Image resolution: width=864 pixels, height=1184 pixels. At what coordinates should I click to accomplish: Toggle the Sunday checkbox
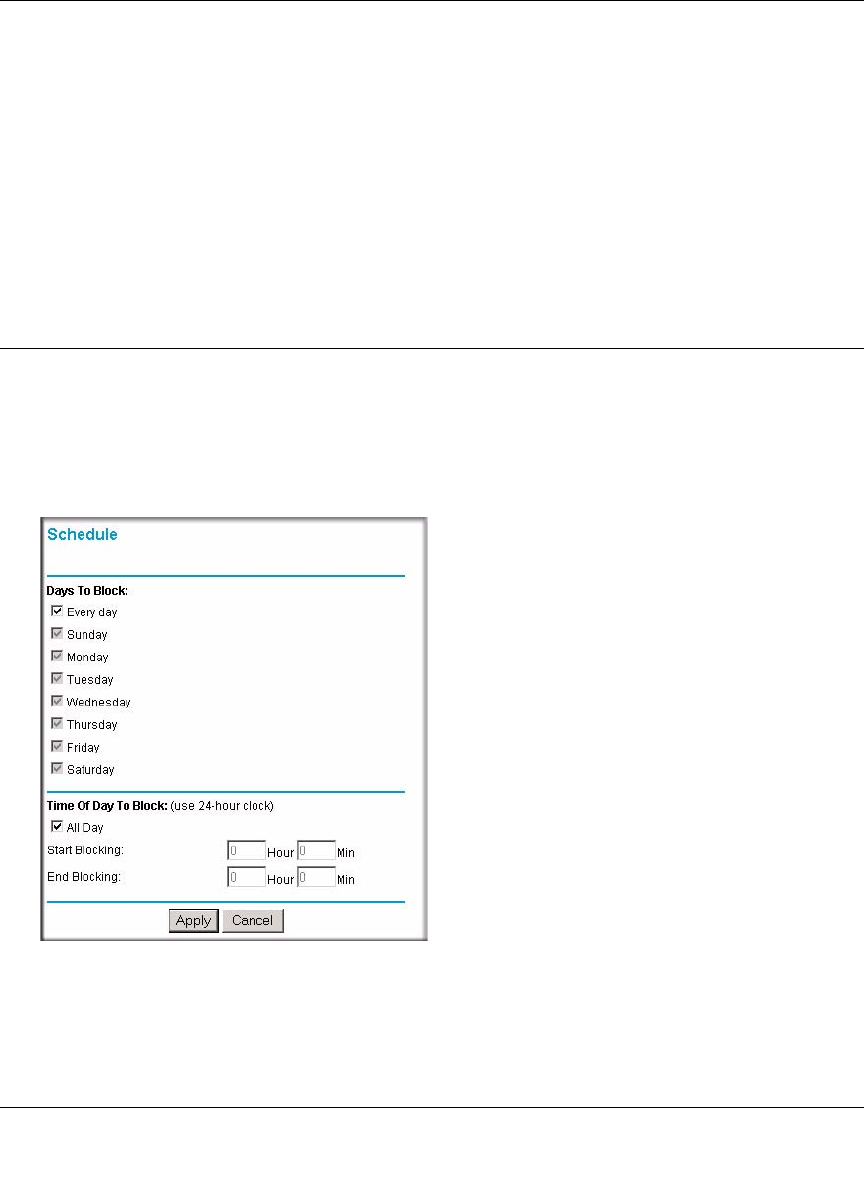57,634
